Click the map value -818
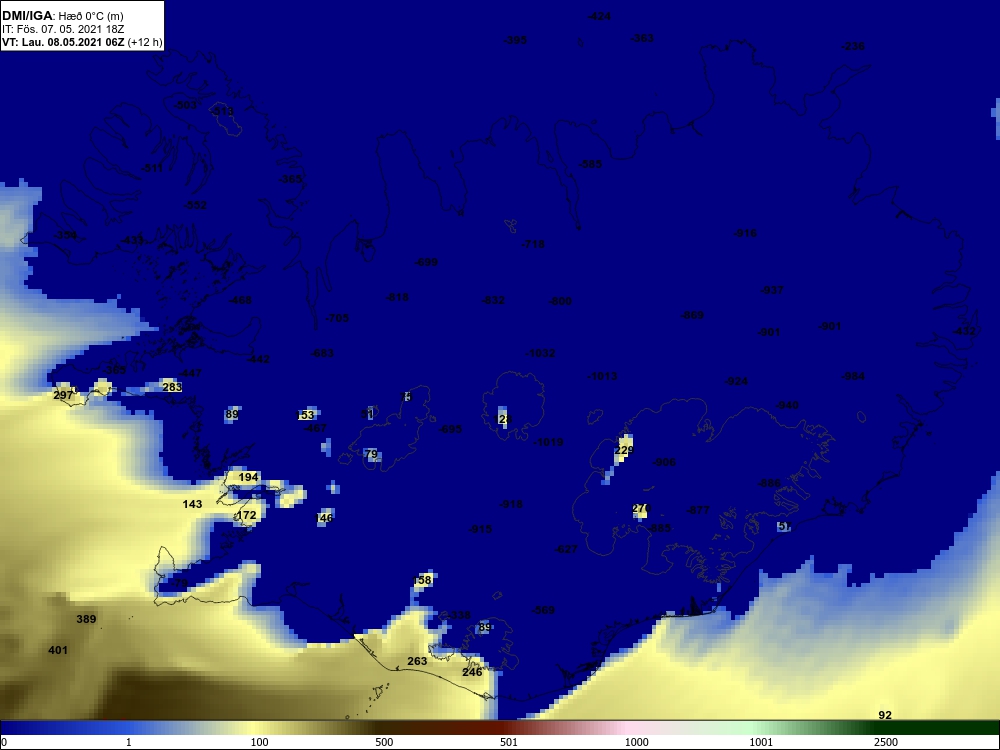Viewport: 1000px width, 750px height. [x=397, y=297]
